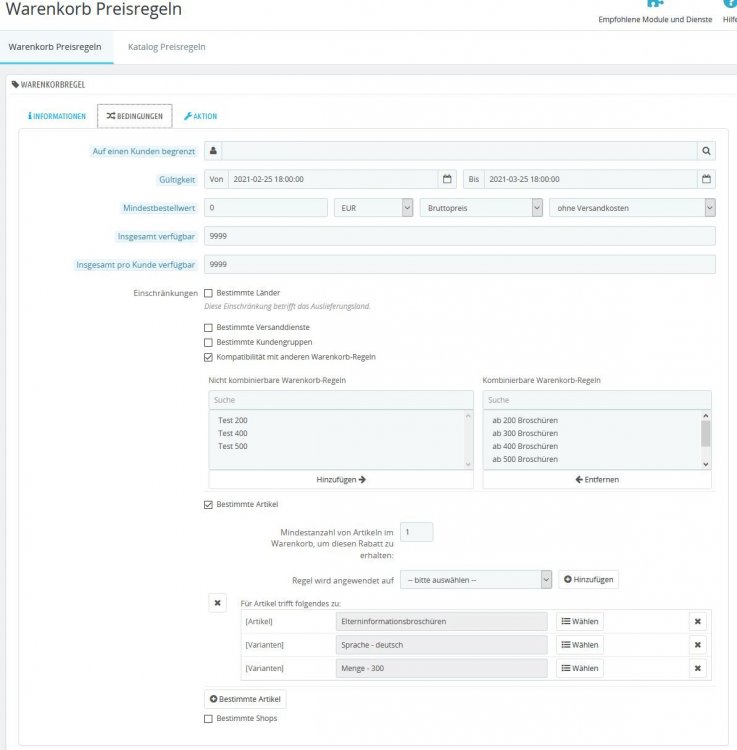Enable Bestimmte Kundengruppen checkbox
Screen dimensions: 737x750
(208, 342)
